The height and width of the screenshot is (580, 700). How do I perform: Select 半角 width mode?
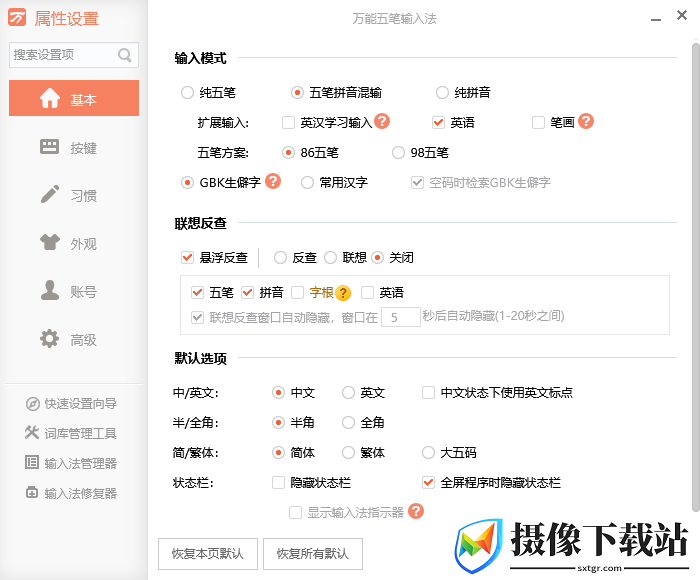point(278,422)
